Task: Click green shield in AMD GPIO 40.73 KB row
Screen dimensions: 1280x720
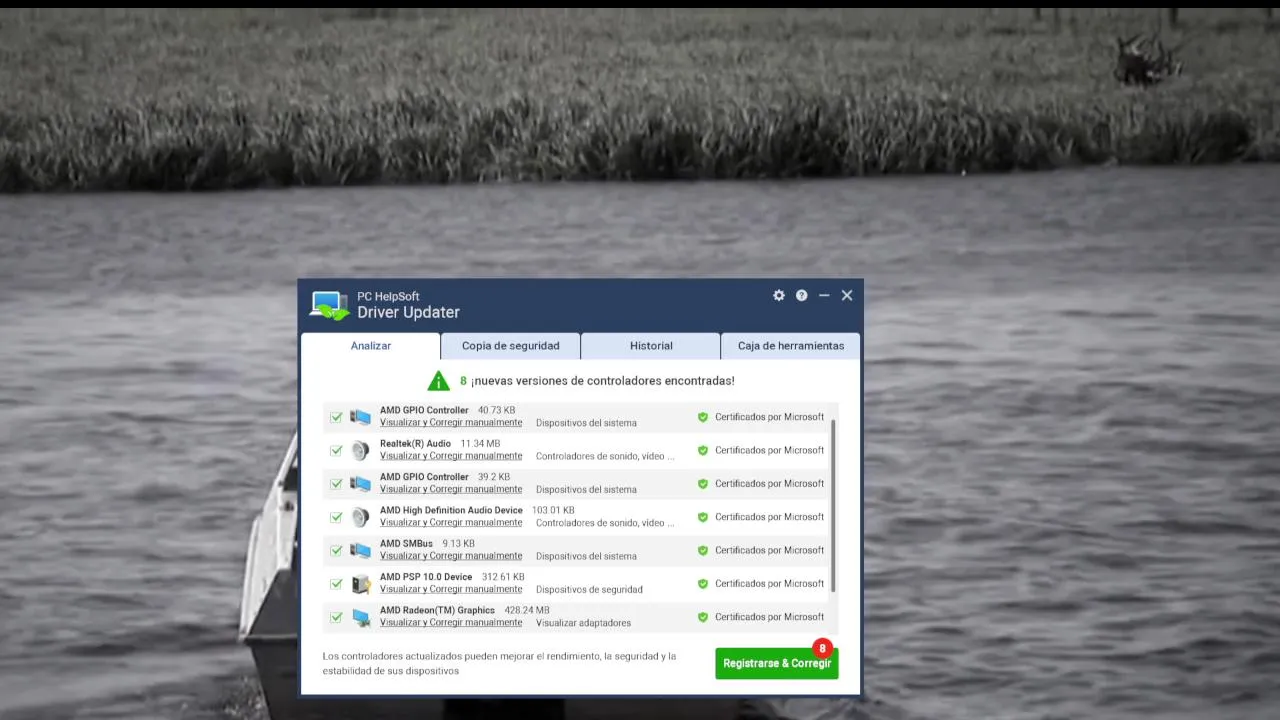Action: [x=703, y=417]
